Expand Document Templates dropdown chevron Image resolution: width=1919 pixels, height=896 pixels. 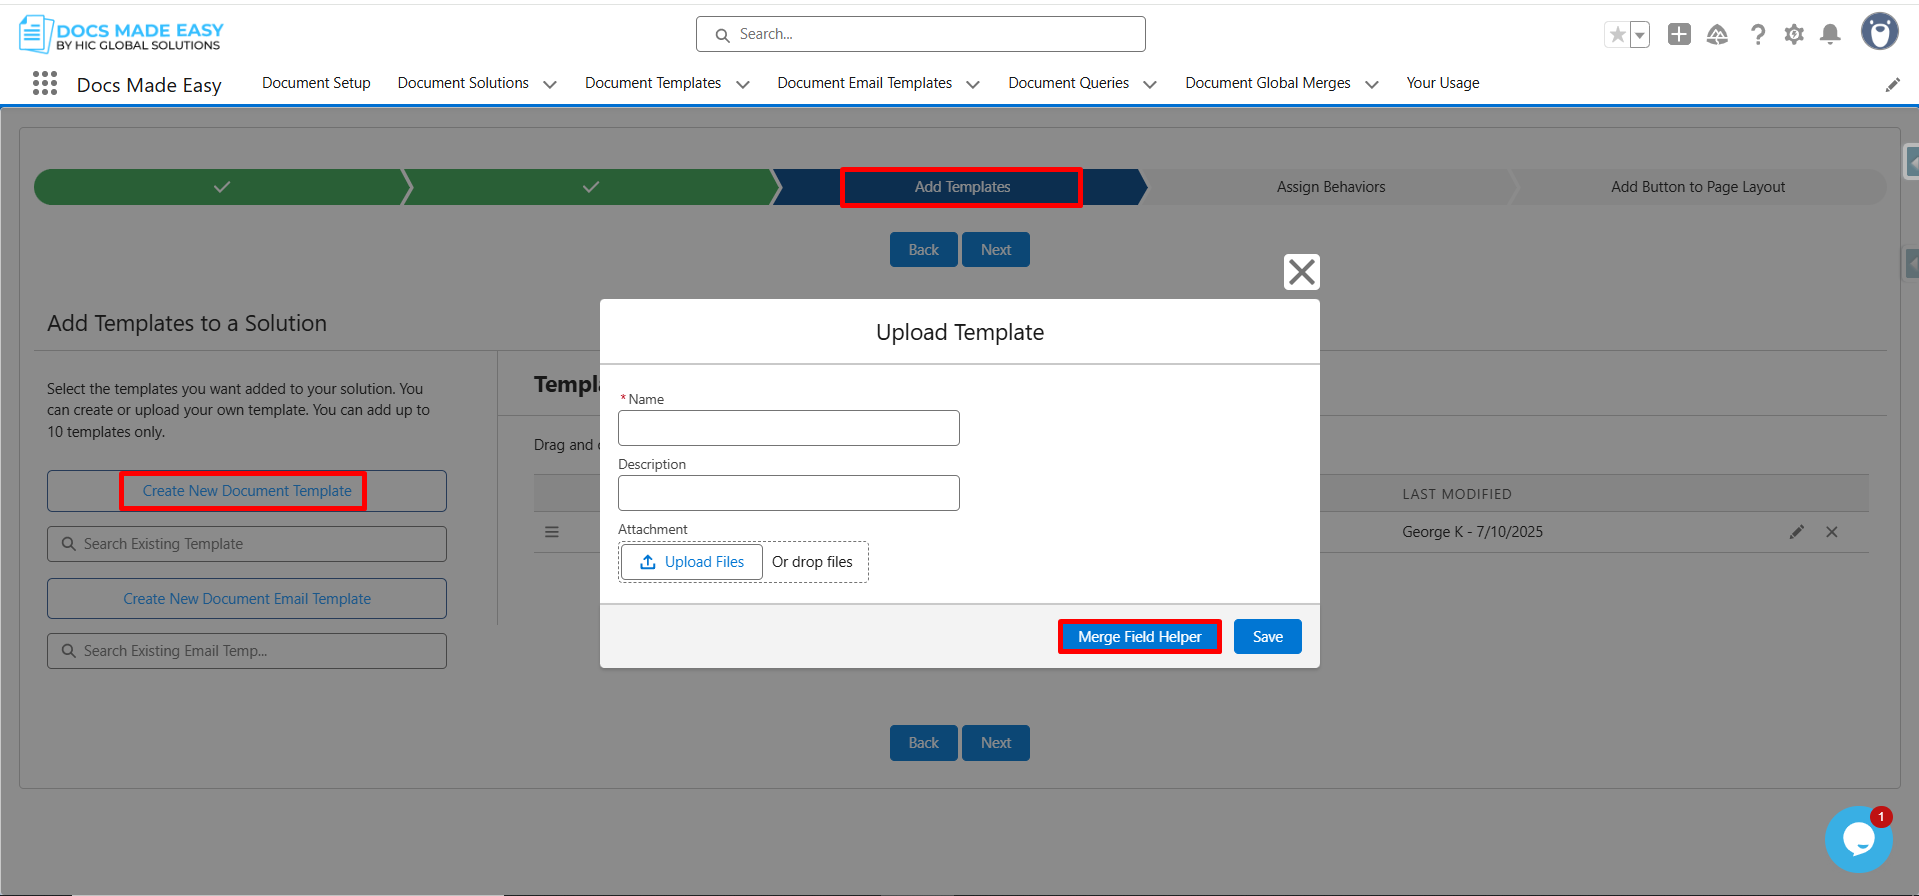pos(743,84)
